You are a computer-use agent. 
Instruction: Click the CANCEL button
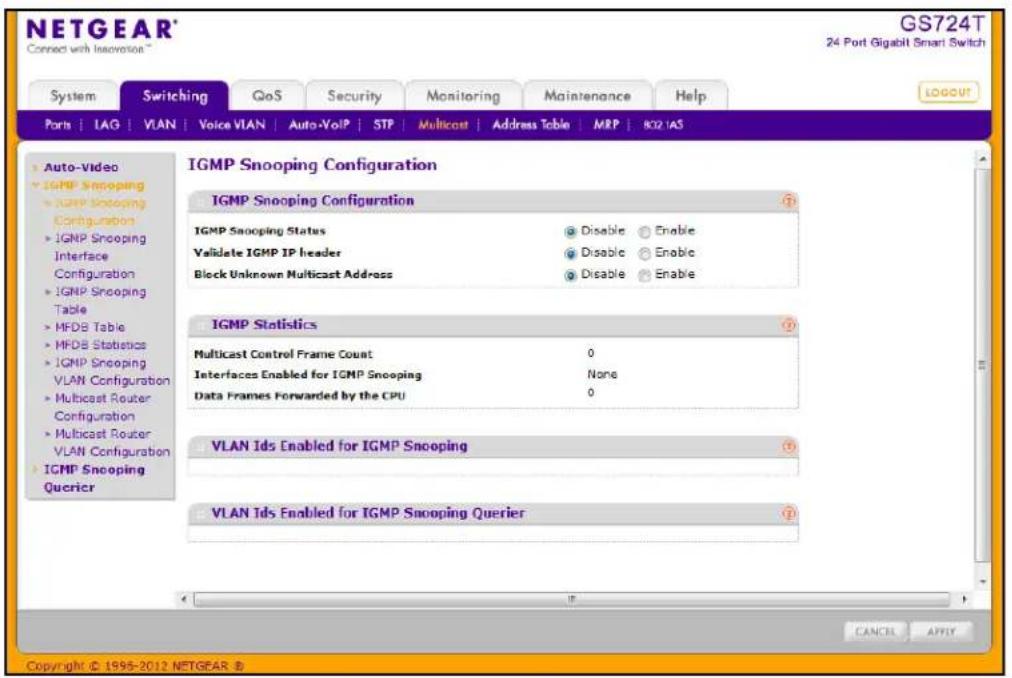click(875, 632)
